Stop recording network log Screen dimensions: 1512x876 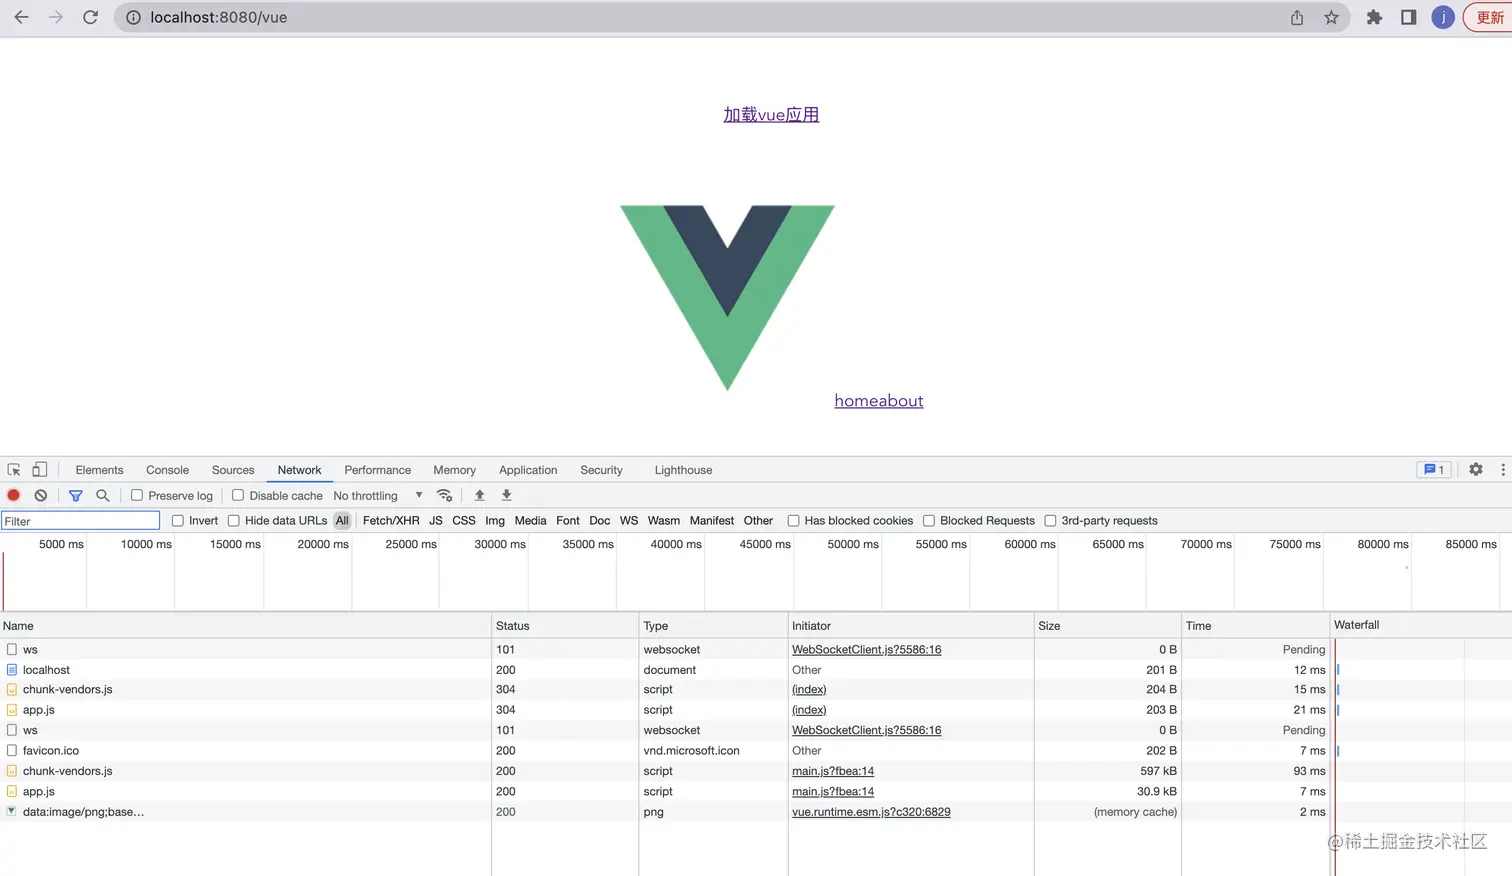(x=14, y=495)
